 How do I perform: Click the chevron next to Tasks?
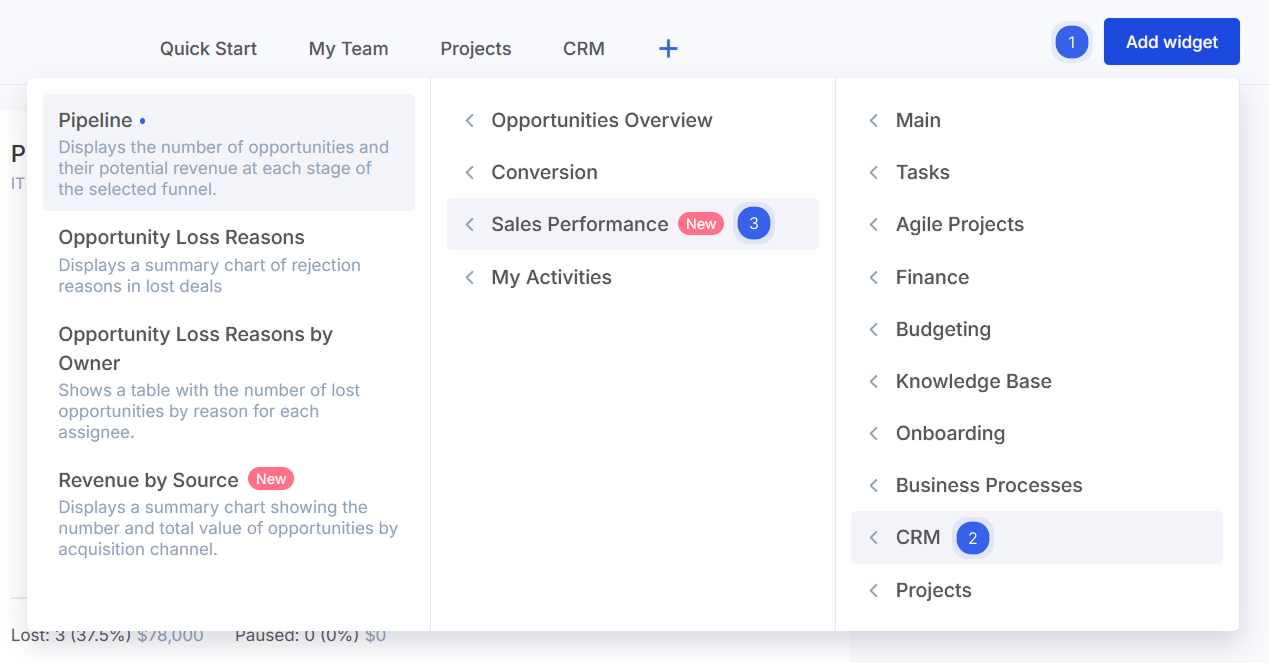pos(874,172)
